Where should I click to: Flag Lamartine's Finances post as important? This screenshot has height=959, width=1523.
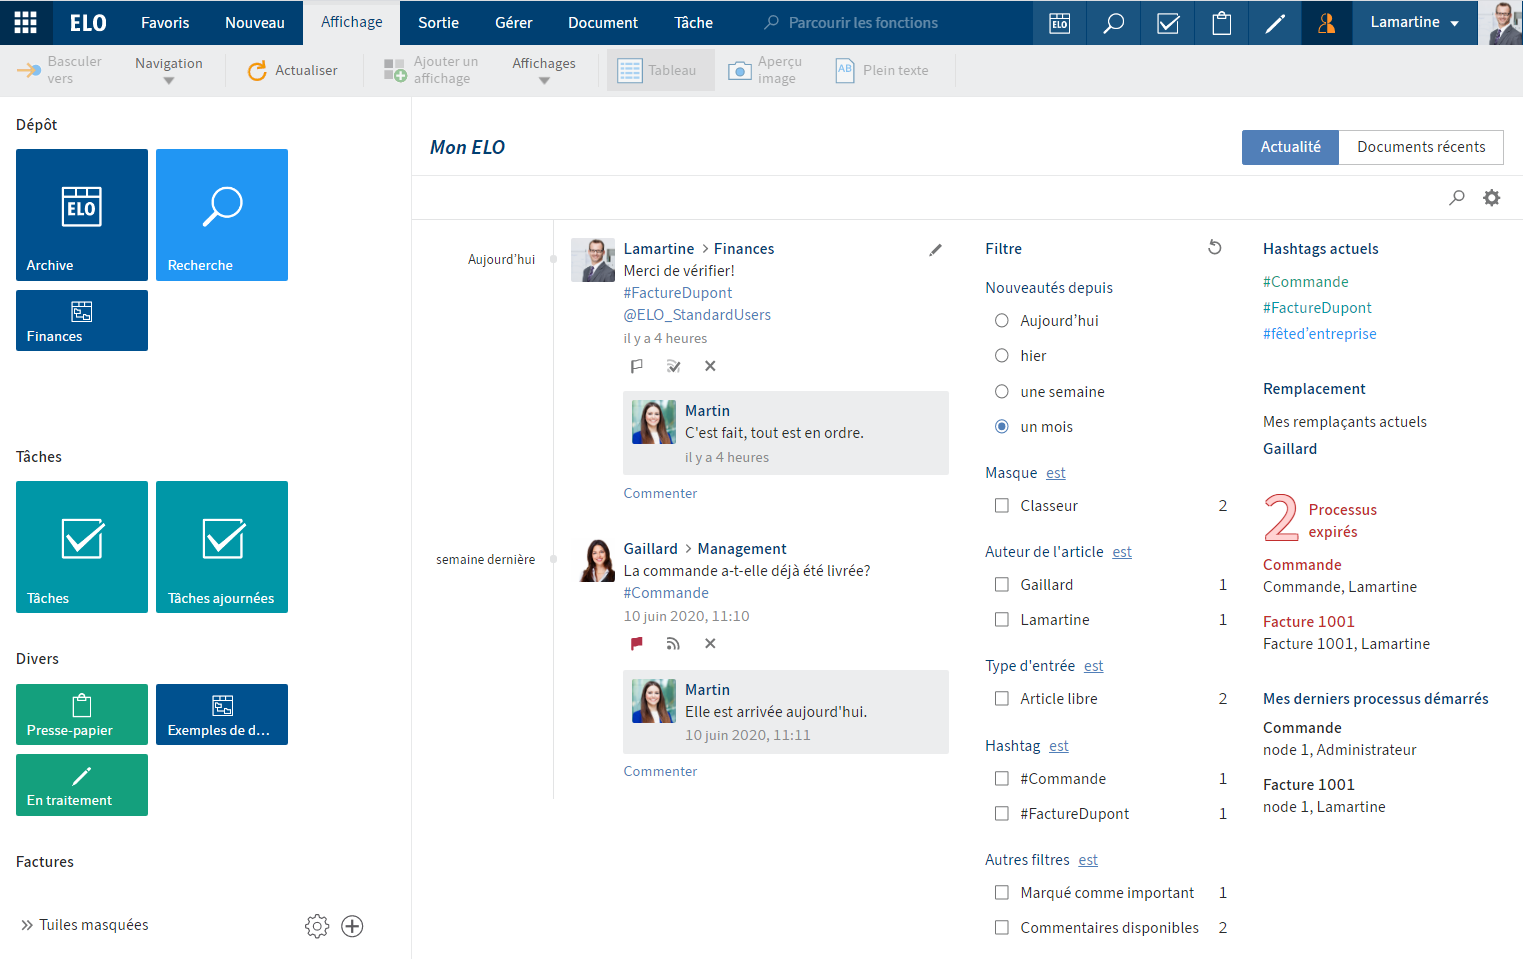[636, 366]
